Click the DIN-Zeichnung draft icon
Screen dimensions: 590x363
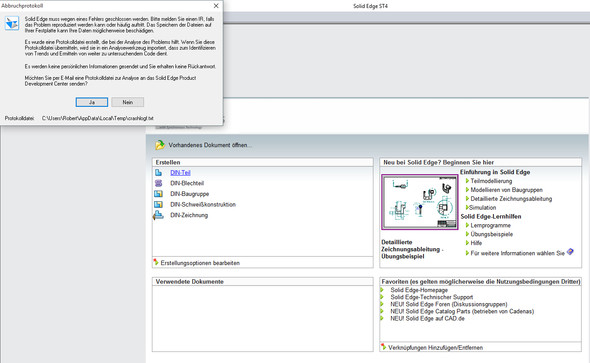(x=158, y=215)
